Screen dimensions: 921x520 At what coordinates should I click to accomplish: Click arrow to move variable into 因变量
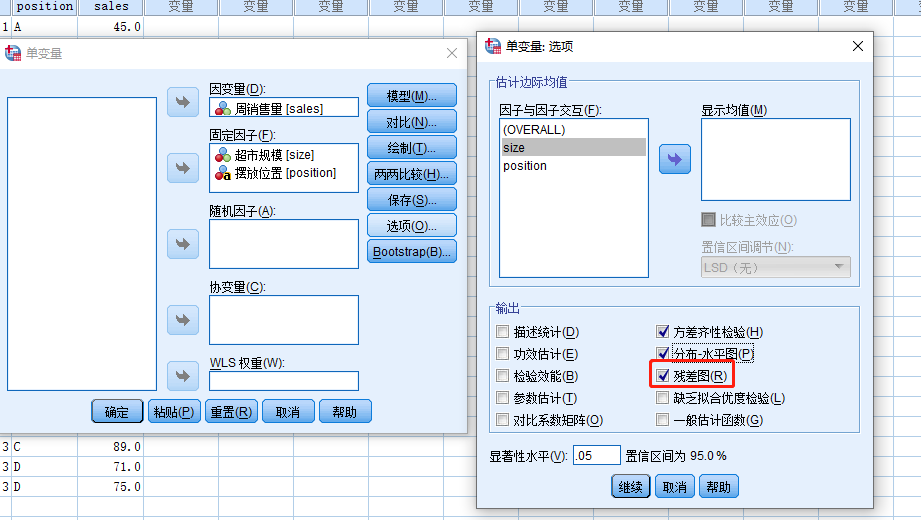point(183,102)
